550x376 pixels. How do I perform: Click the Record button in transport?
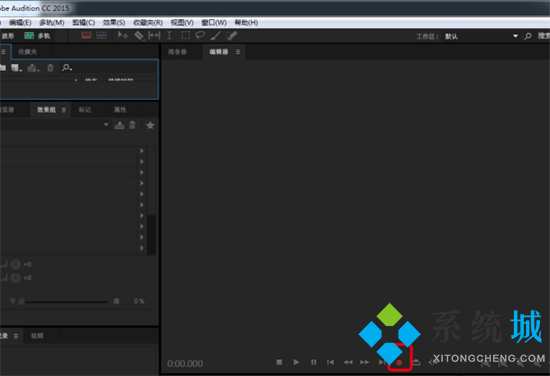(x=399, y=362)
